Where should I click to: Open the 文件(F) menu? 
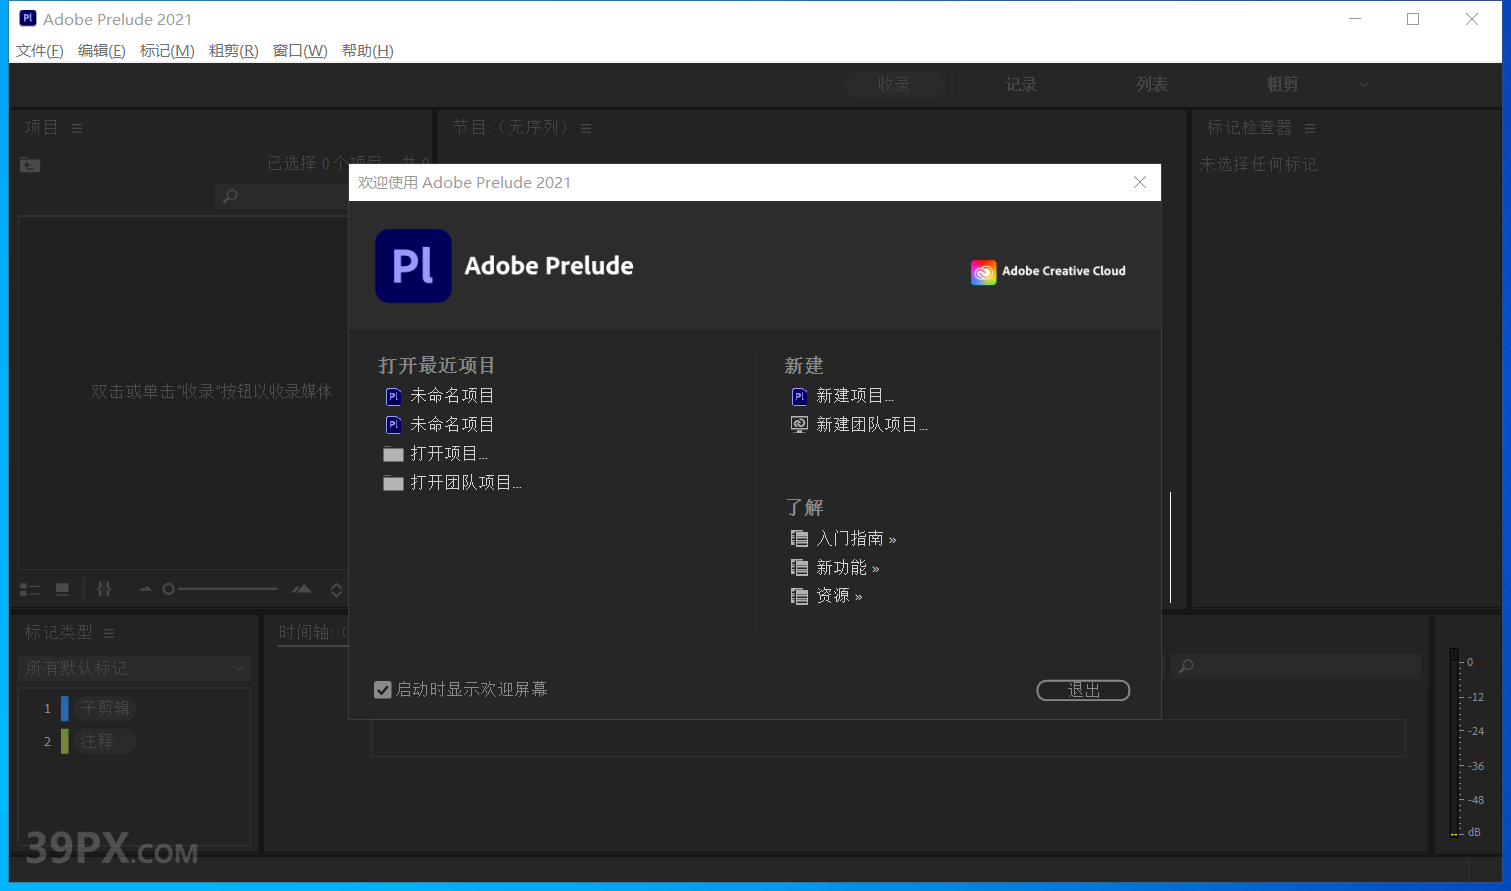click(40, 51)
